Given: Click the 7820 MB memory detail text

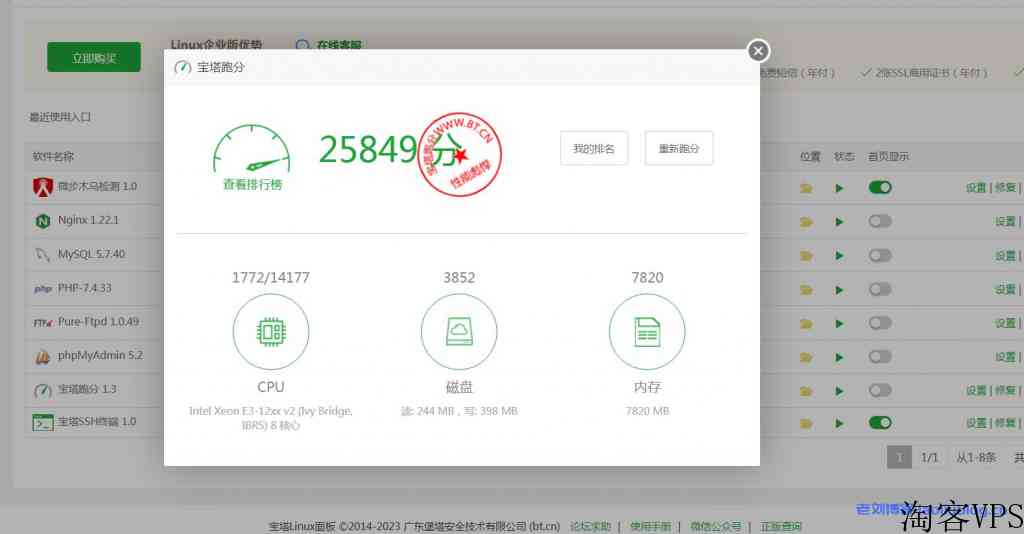Looking at the screenshot, I should (647, 411).
